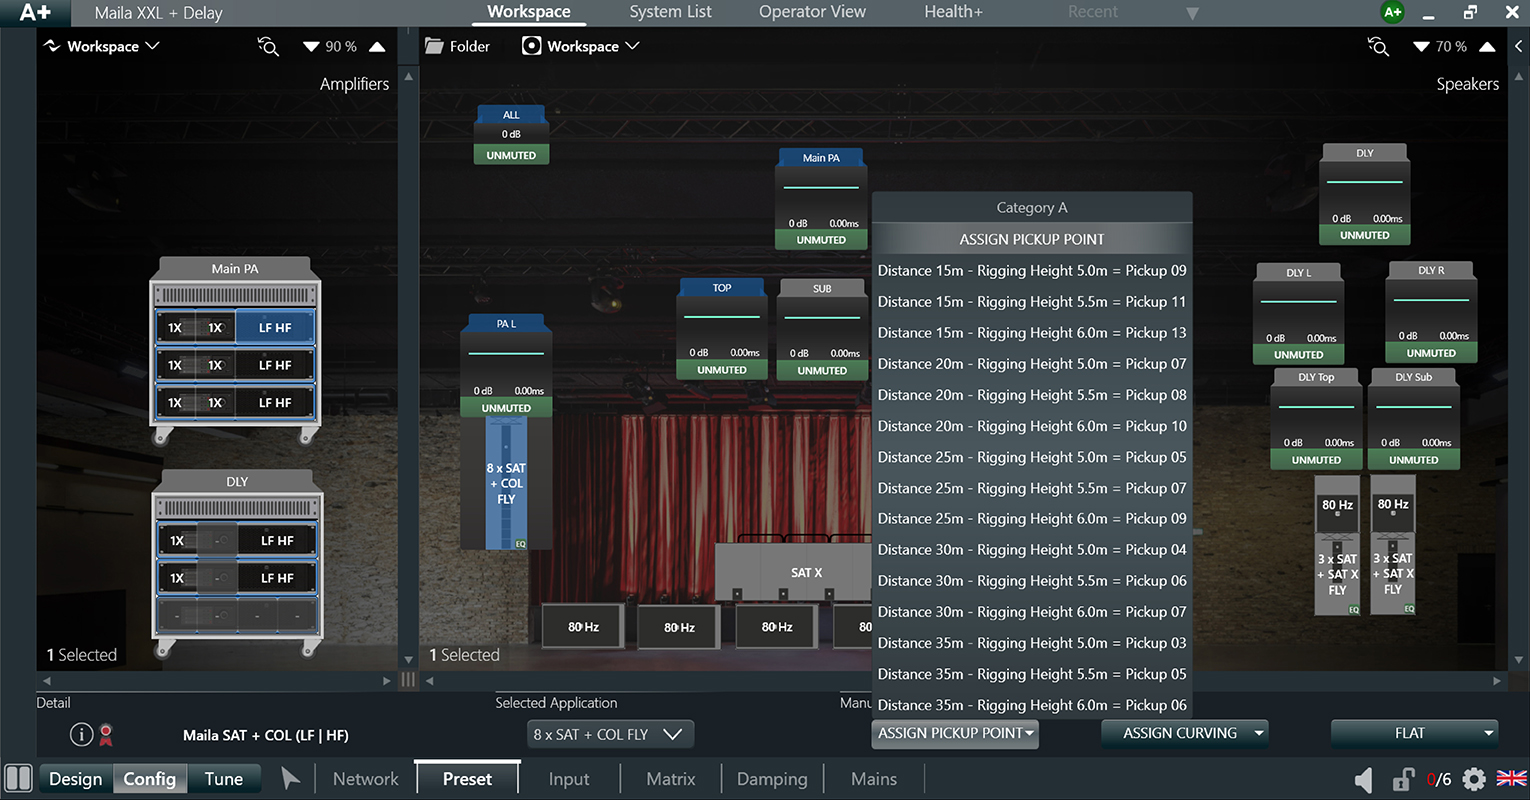
Task: Toggle the UNMUTED button on ALL group
Action: pyautogui.click(x=511, y=155)
